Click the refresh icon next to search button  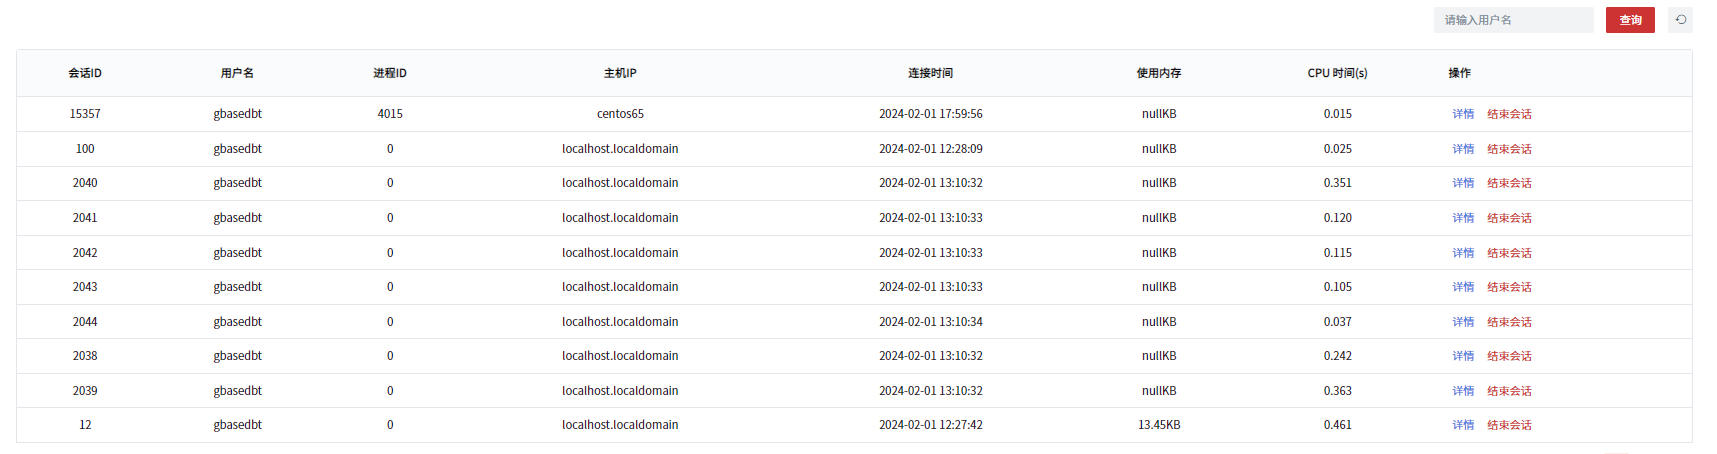click(x=1680, y=20)
